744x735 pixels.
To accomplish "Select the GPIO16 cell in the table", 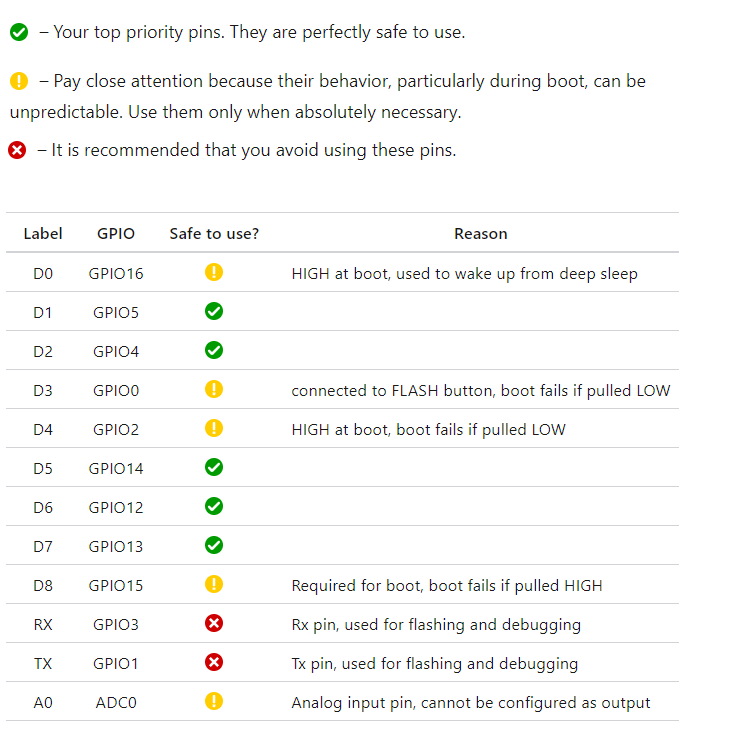I will [116, 274].
